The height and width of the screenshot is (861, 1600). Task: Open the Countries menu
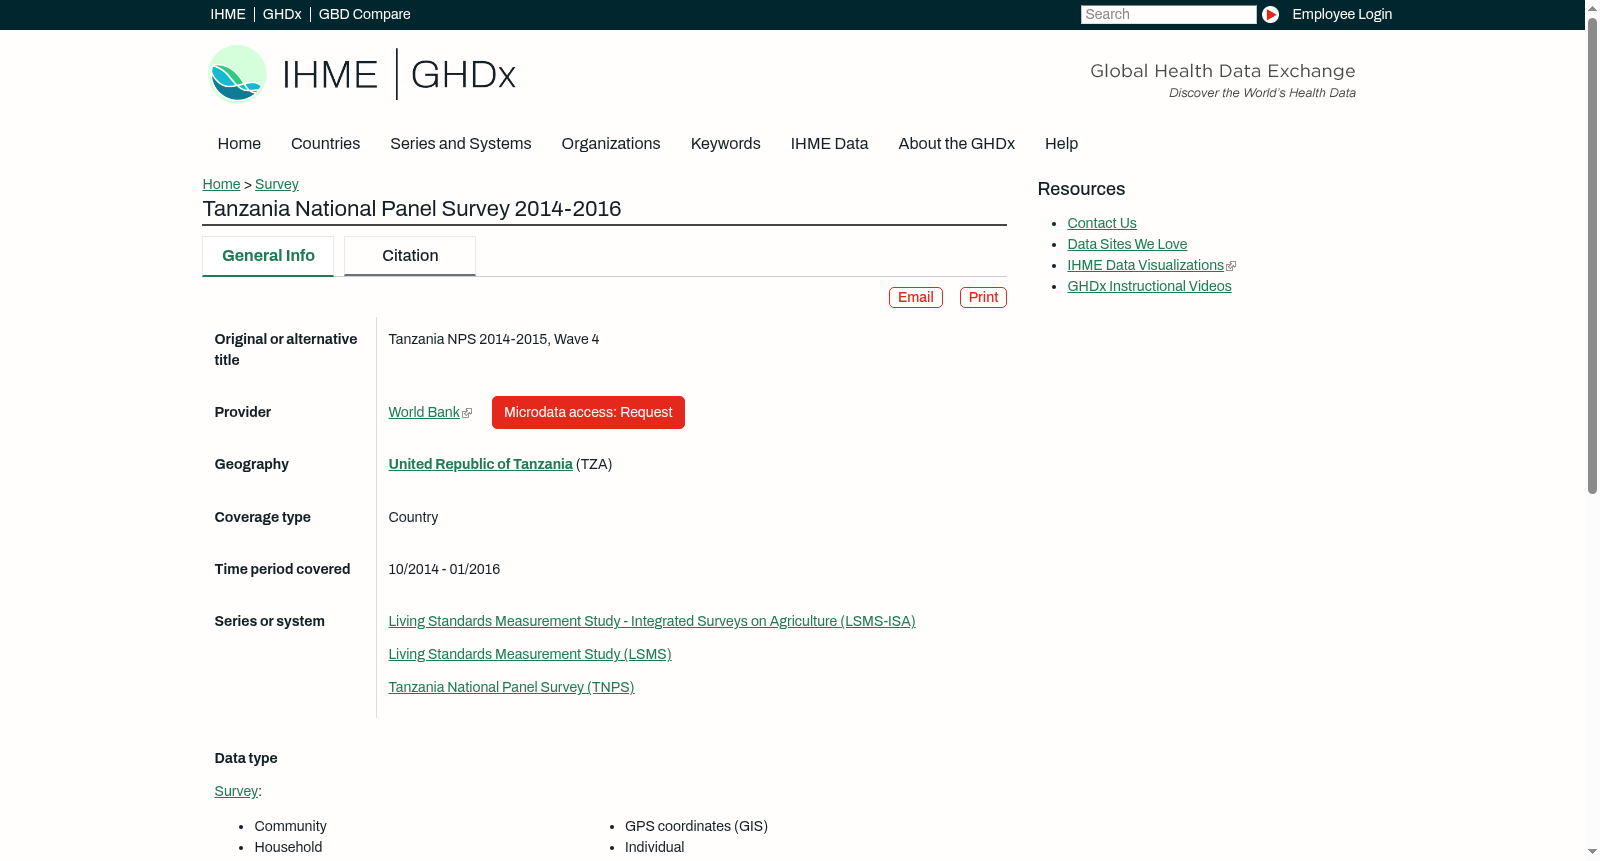[325, 144]
